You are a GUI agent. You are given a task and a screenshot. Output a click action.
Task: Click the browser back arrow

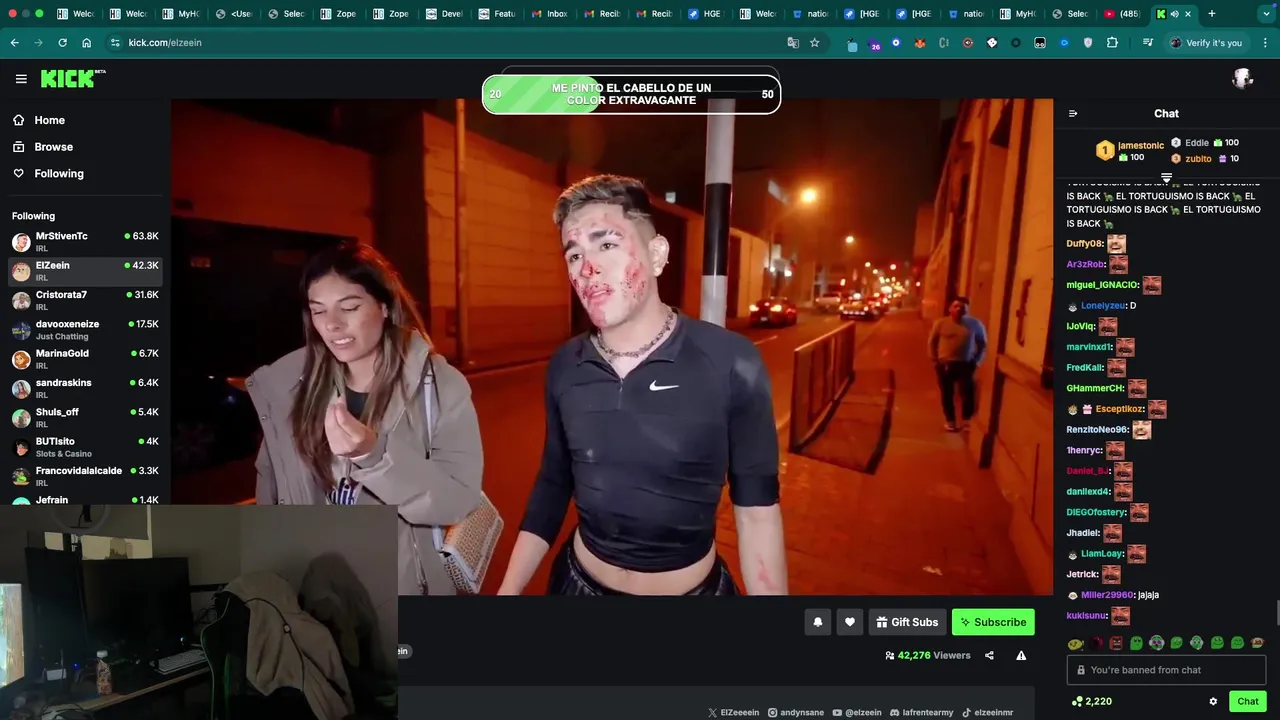(14, 43)
